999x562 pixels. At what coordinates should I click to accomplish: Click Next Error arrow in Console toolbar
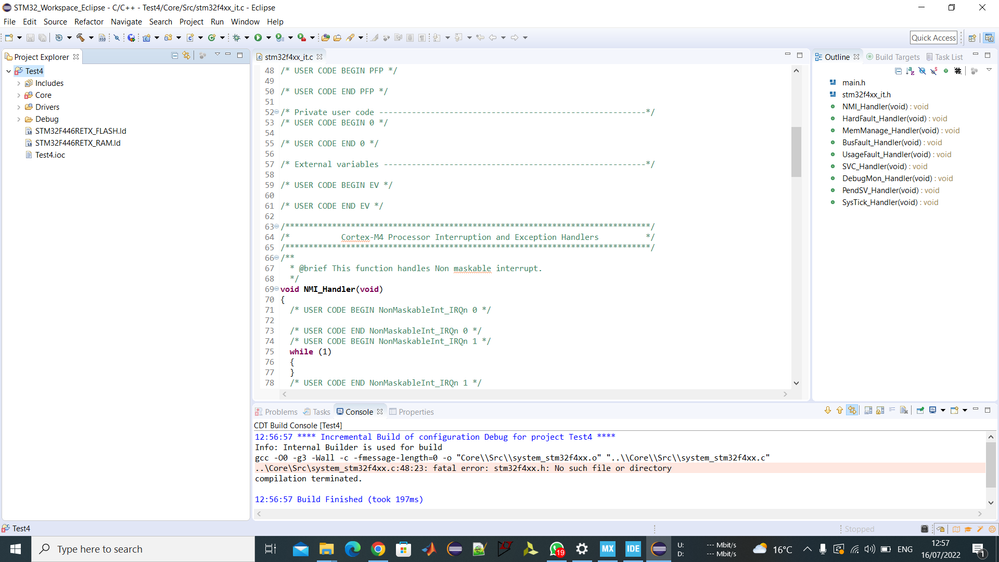click(828, 410)
